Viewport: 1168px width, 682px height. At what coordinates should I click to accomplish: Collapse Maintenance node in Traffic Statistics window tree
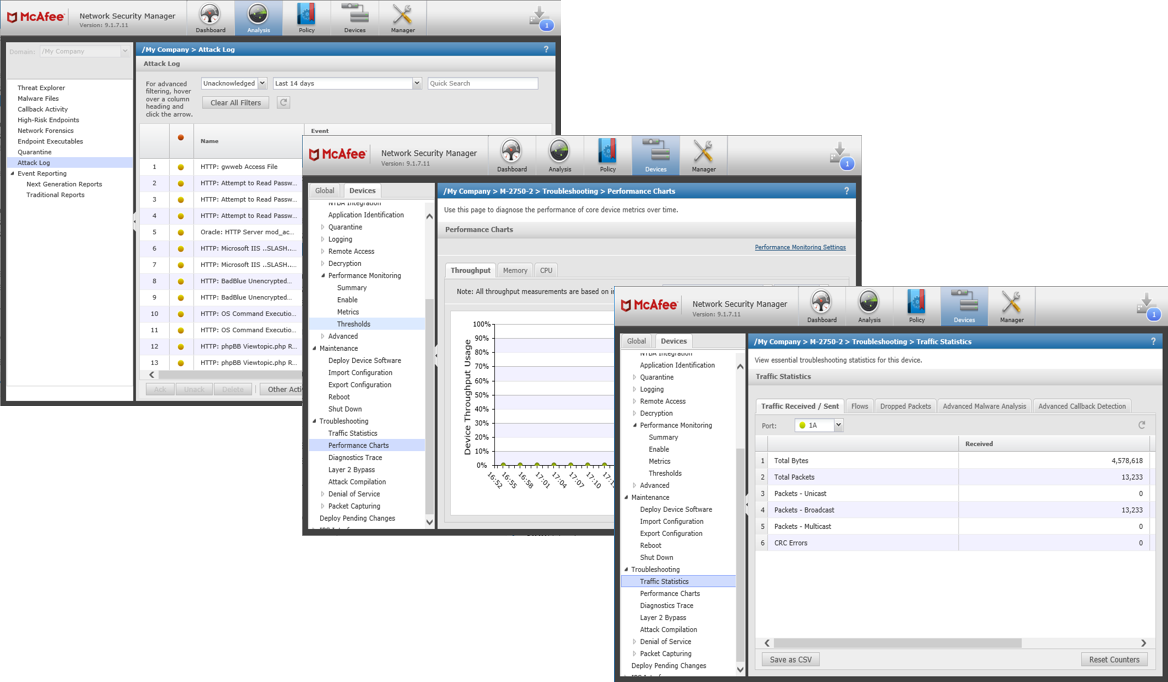pos(626,497)
